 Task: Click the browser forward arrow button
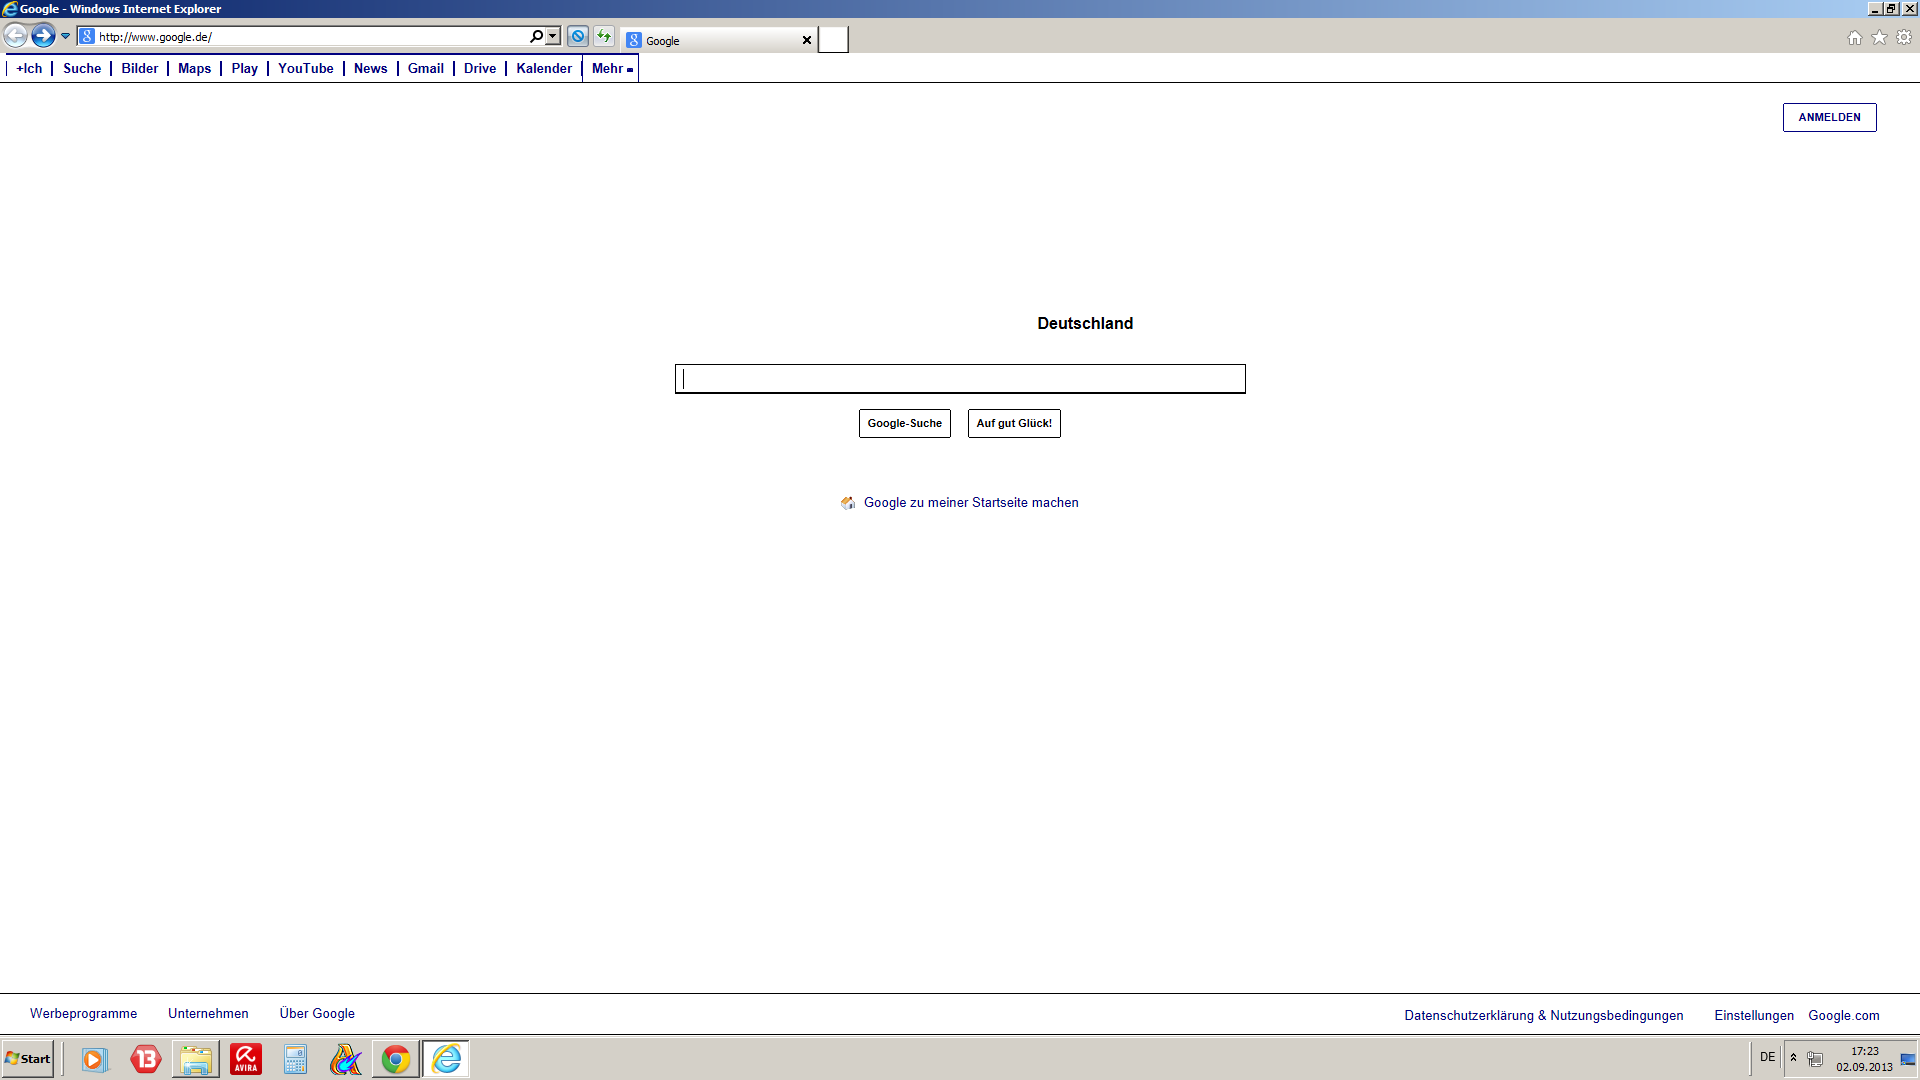43,37
